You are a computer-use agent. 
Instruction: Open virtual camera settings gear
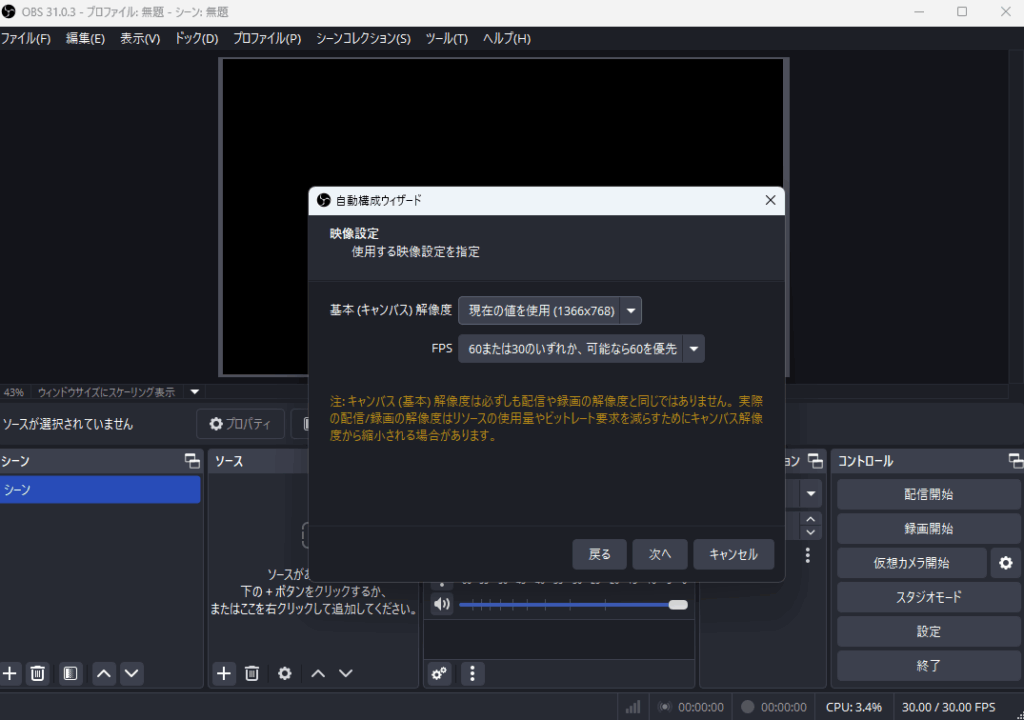point(1005,563)
